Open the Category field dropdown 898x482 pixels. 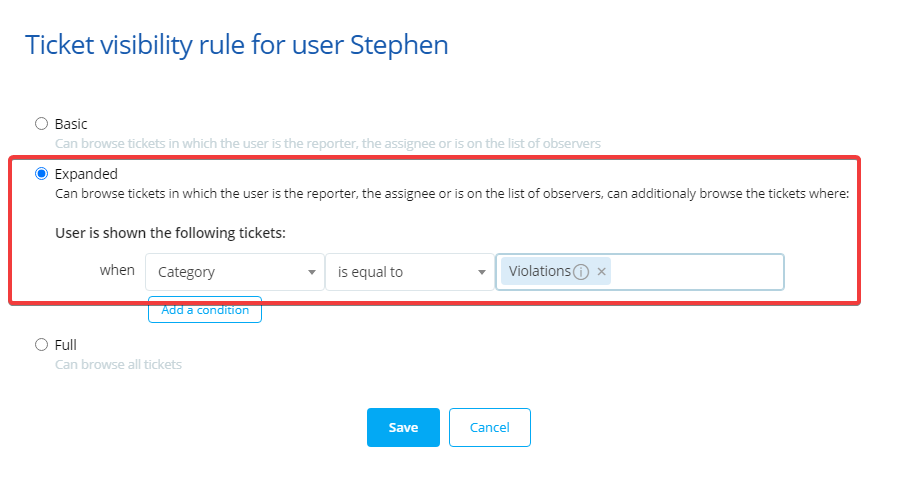tap(234, 272)
